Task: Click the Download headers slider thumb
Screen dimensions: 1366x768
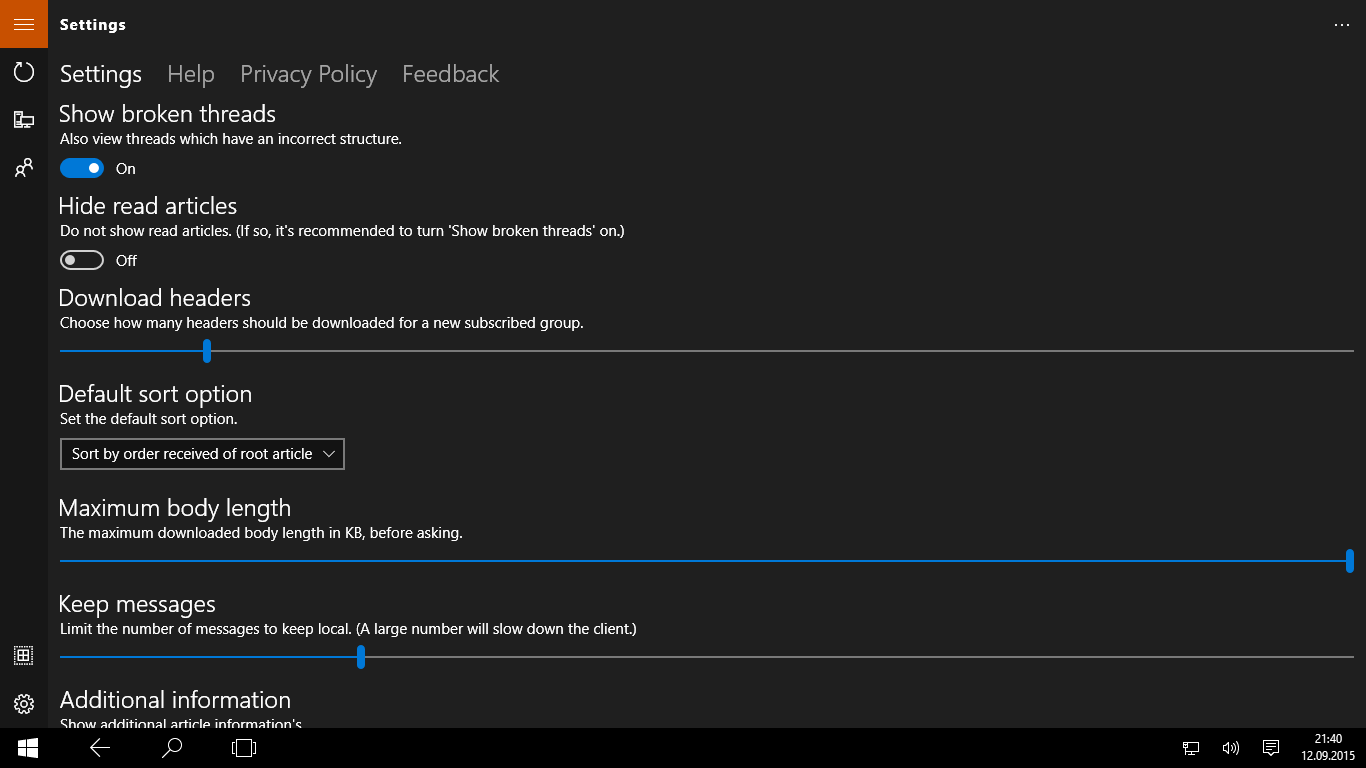Action: click(x=207, y=351)
